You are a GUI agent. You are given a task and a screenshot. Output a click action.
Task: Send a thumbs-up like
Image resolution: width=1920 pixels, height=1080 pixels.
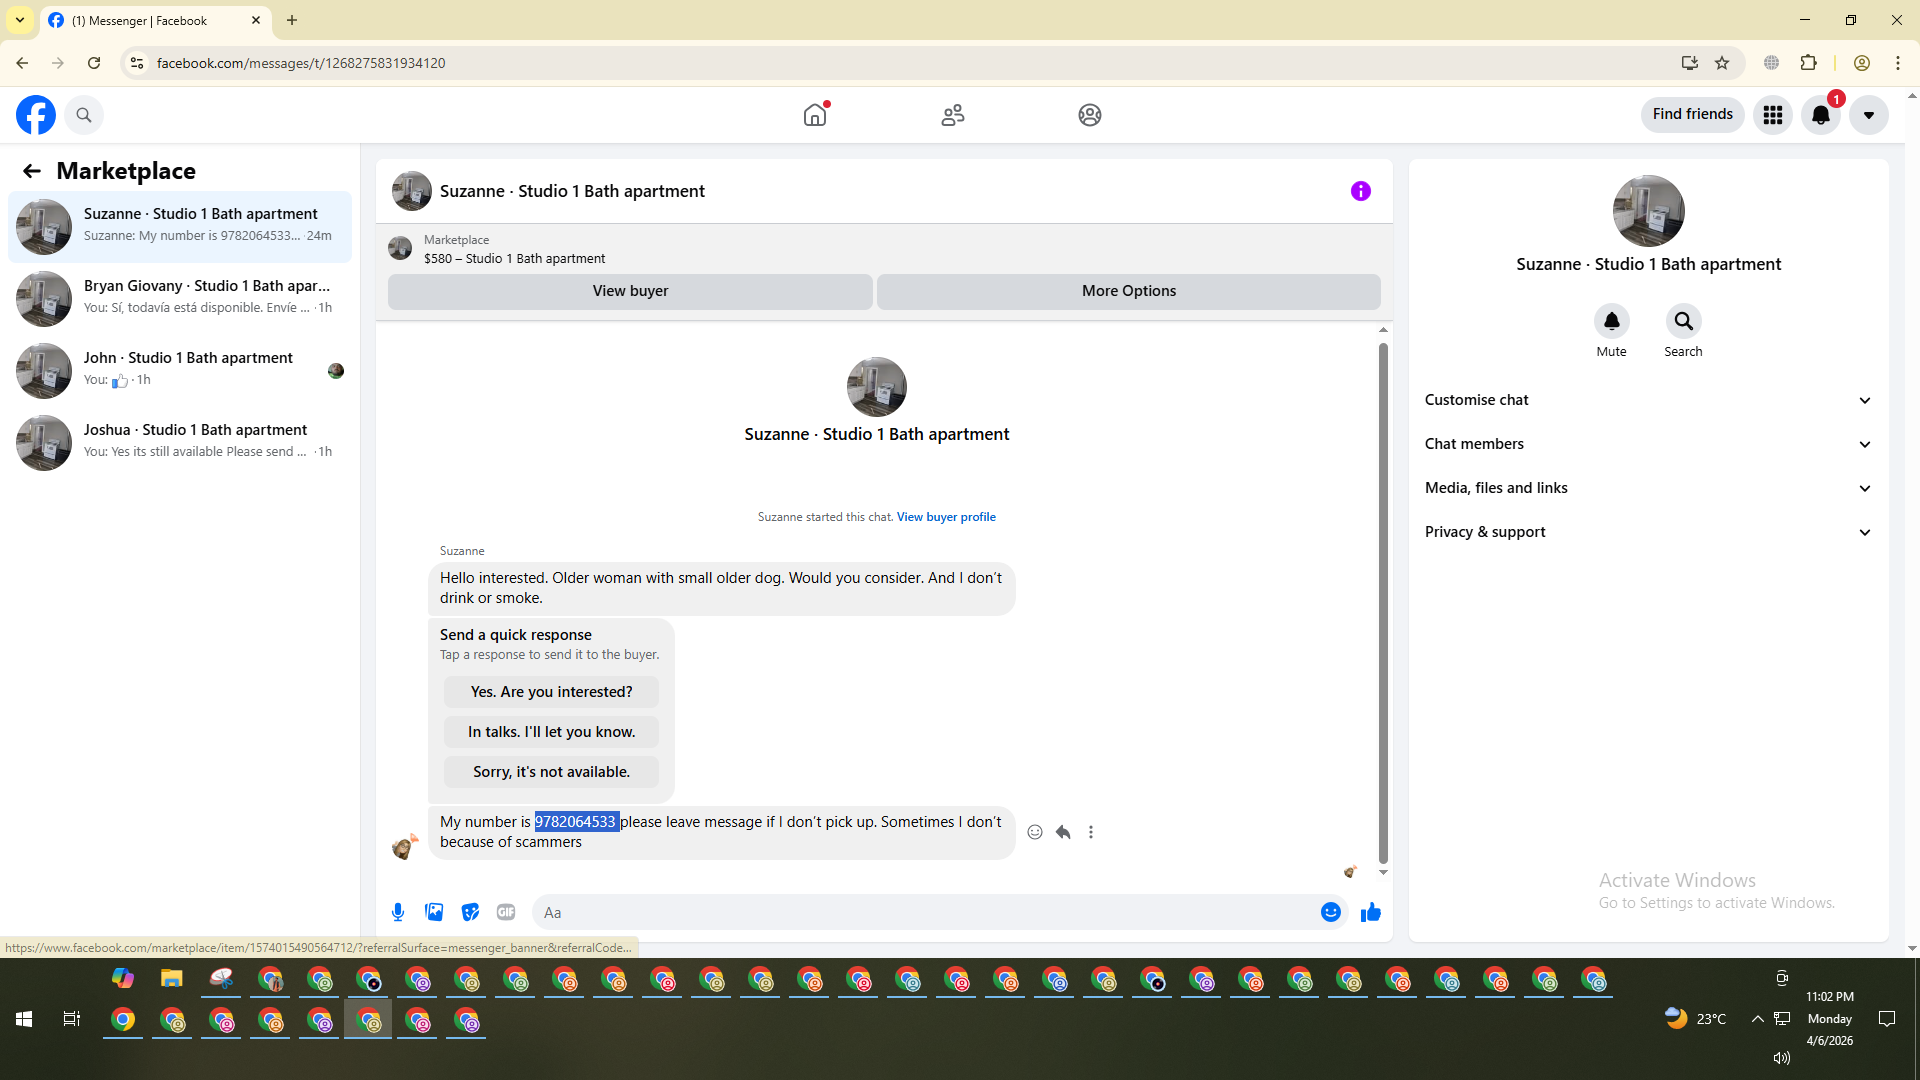coord(1371,912)
